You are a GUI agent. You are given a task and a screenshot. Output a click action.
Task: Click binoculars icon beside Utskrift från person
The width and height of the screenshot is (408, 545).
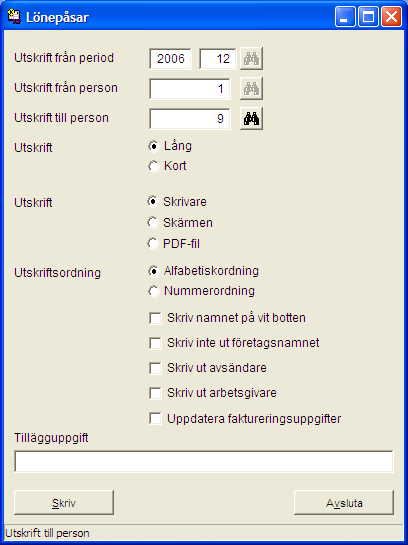[251, 89]
